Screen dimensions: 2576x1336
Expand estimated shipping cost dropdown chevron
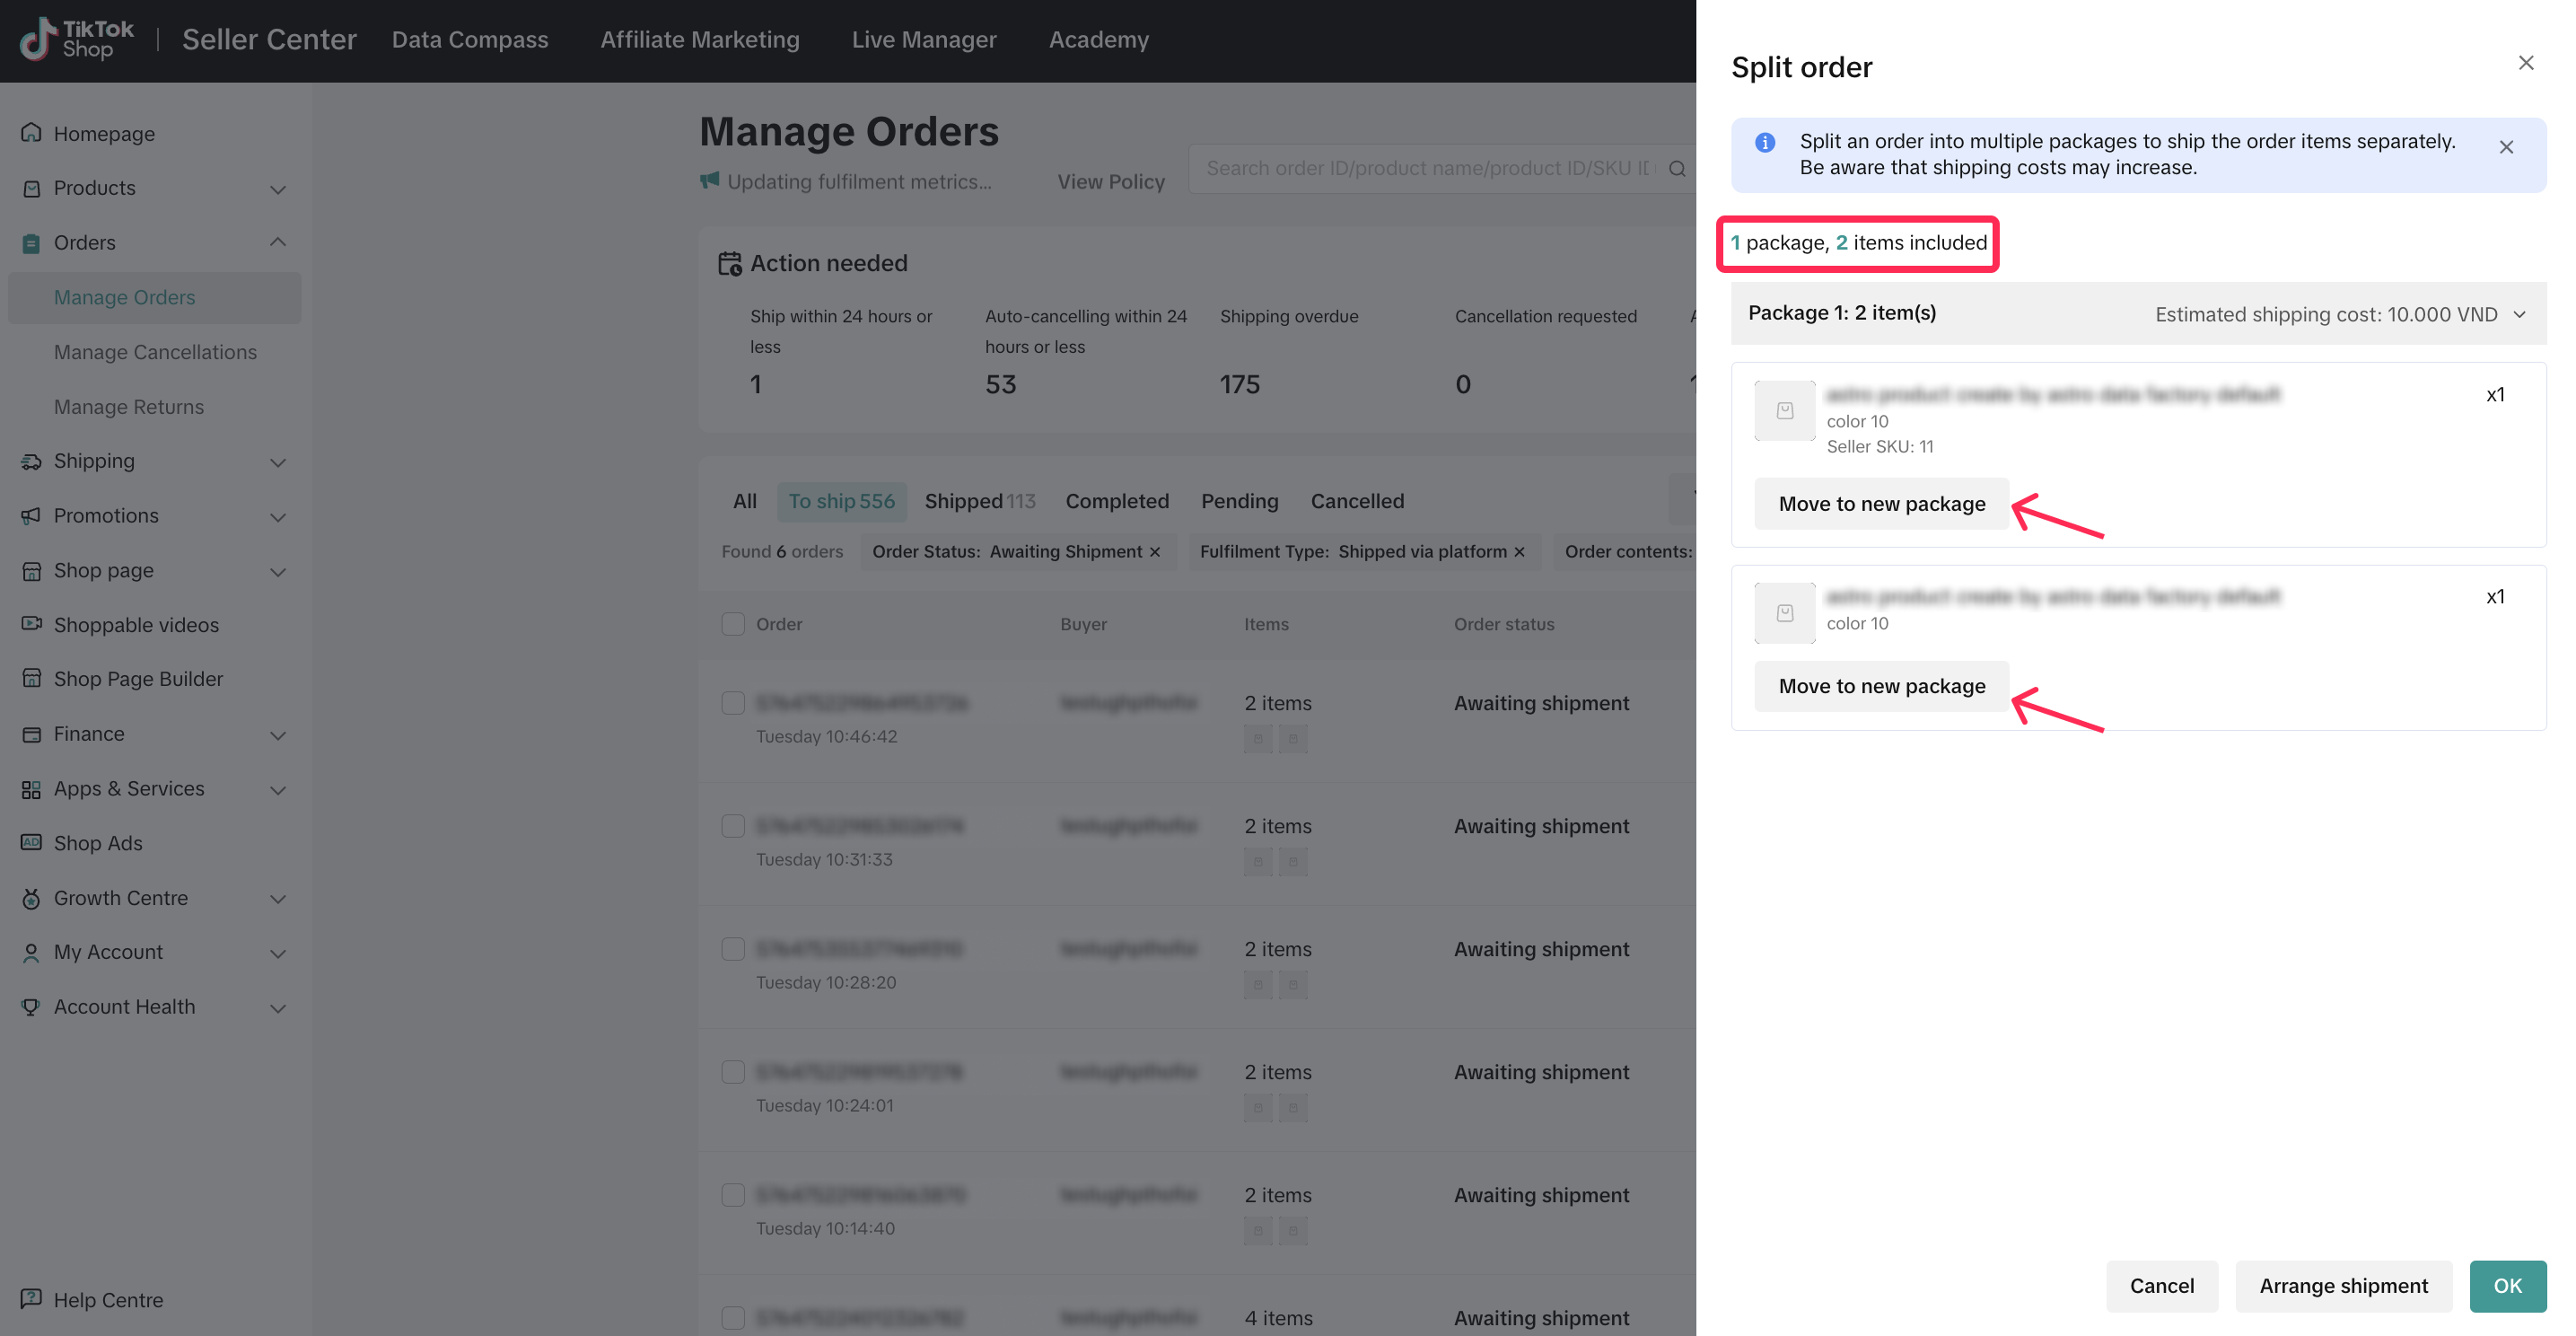click(2519, 314)
